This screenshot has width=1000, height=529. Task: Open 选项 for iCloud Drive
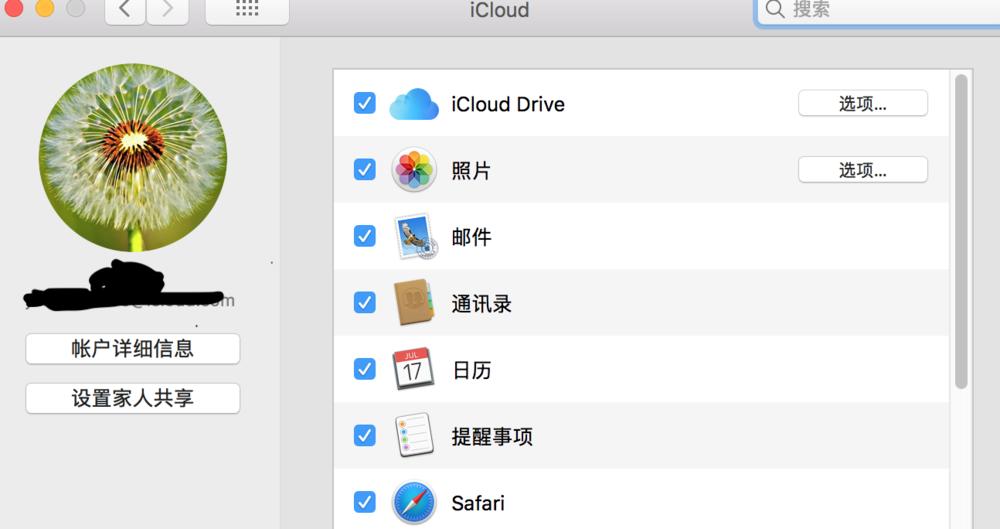pyautogui.click(x=863, y=103)
